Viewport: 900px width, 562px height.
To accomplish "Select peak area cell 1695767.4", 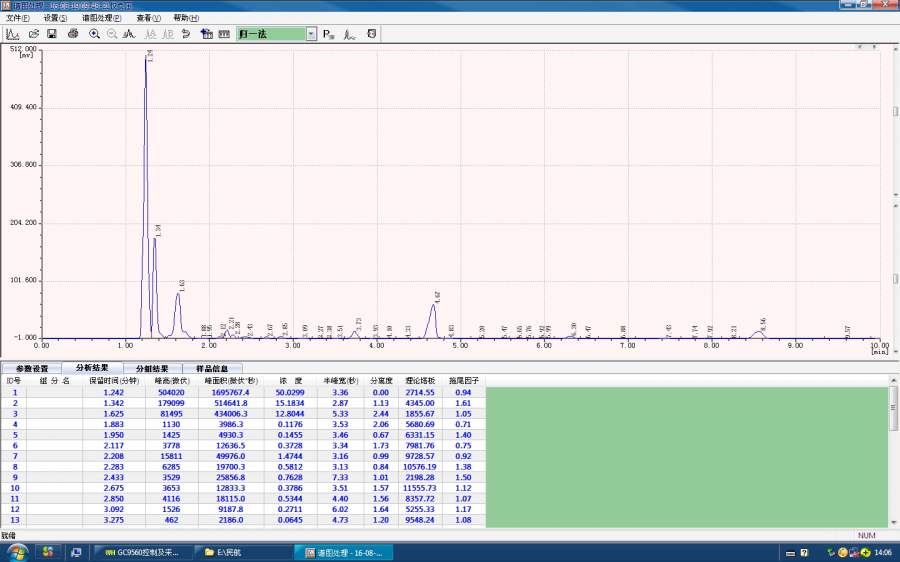I will (231, 393).
